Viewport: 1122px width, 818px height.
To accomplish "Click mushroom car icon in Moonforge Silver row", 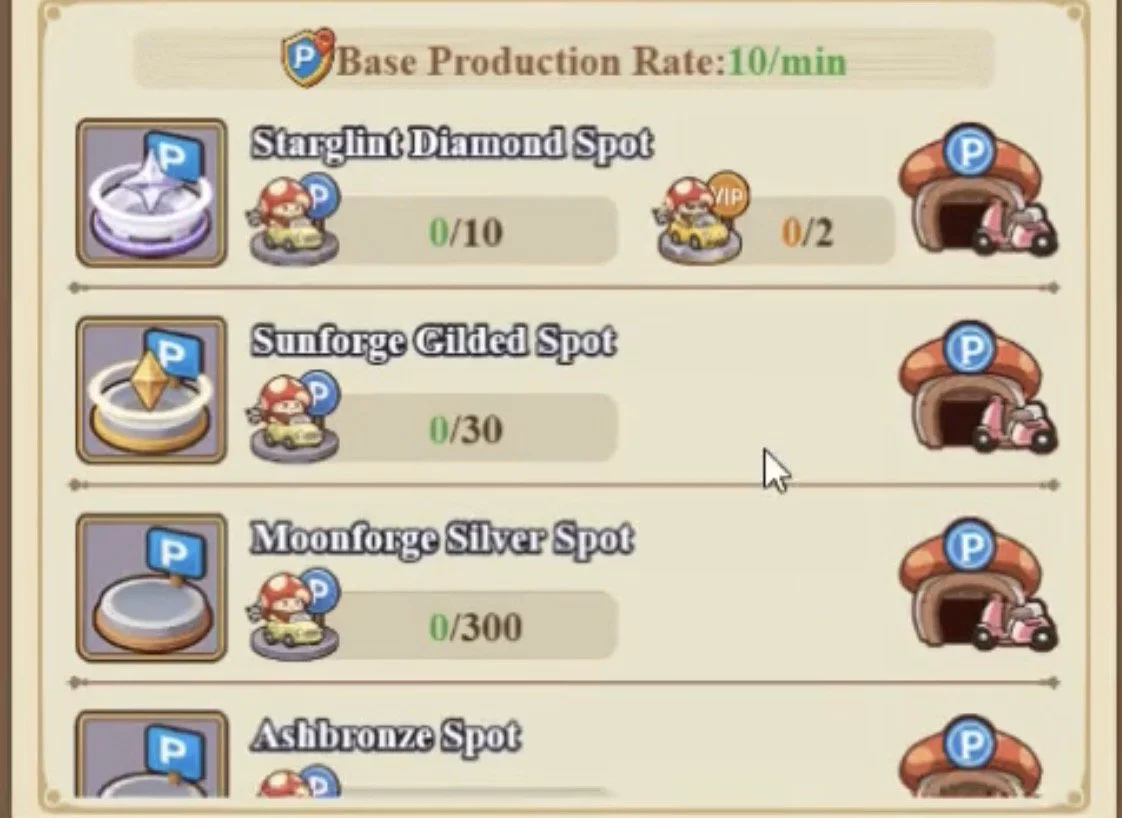I will pyautogui.click(x=295, y=615).
